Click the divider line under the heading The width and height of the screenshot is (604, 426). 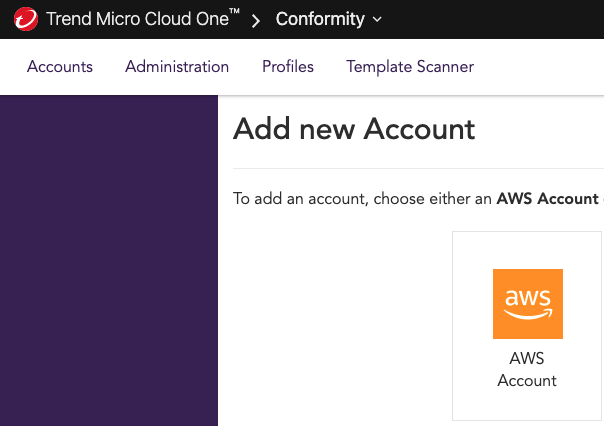(418, 168)
